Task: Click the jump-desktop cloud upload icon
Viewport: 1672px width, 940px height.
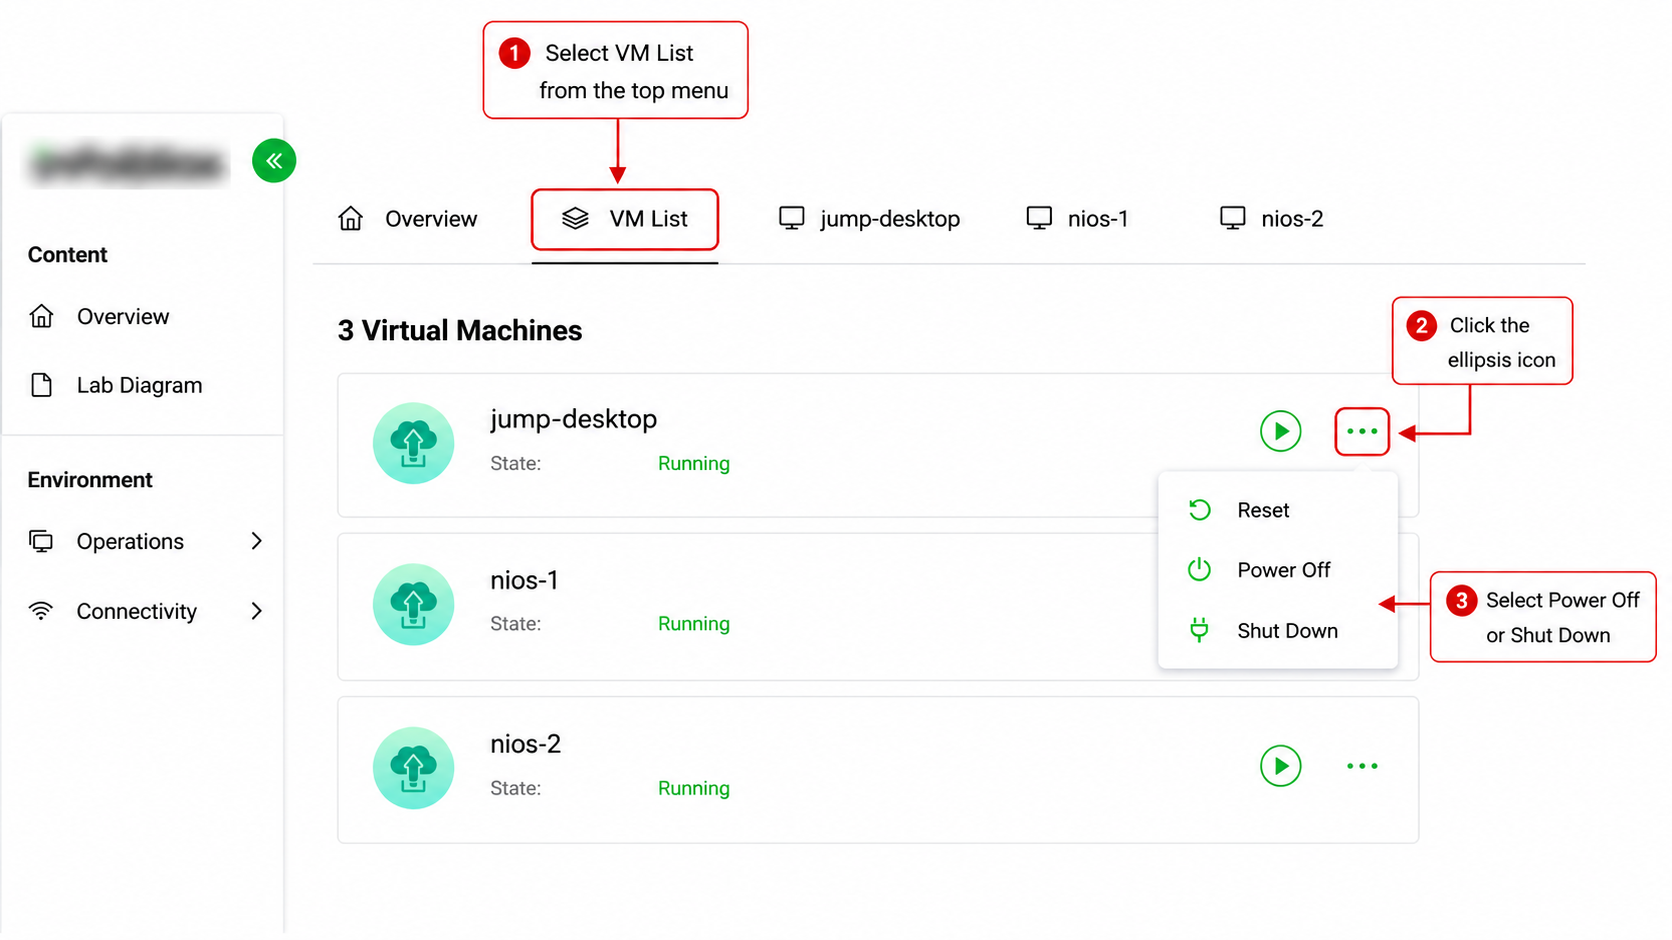Action: point(413,443)
